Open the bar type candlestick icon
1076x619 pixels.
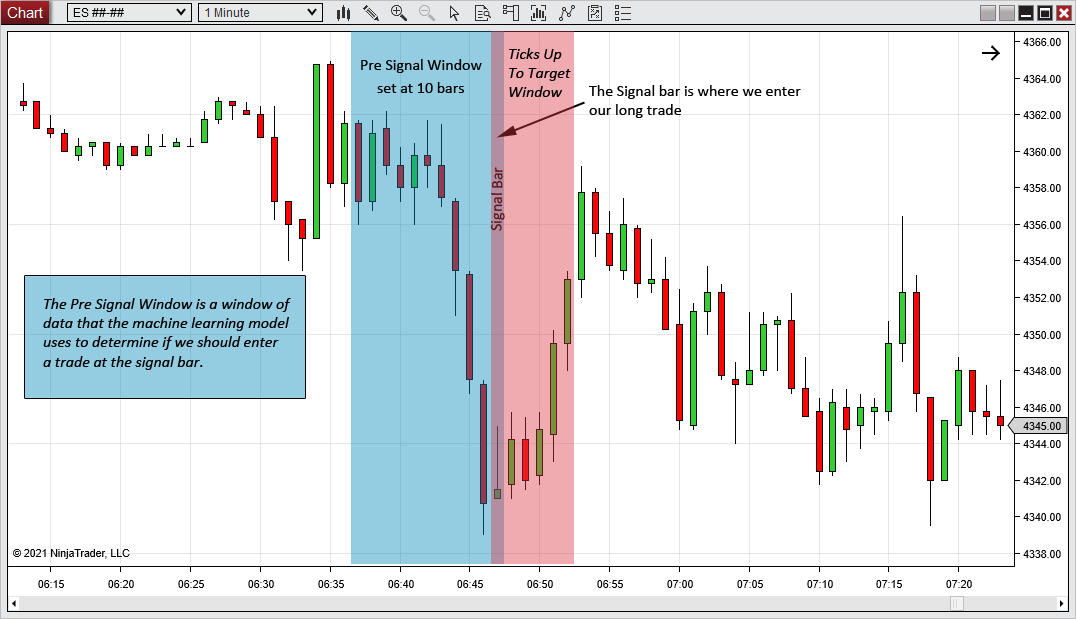click(x=344, y=13)
